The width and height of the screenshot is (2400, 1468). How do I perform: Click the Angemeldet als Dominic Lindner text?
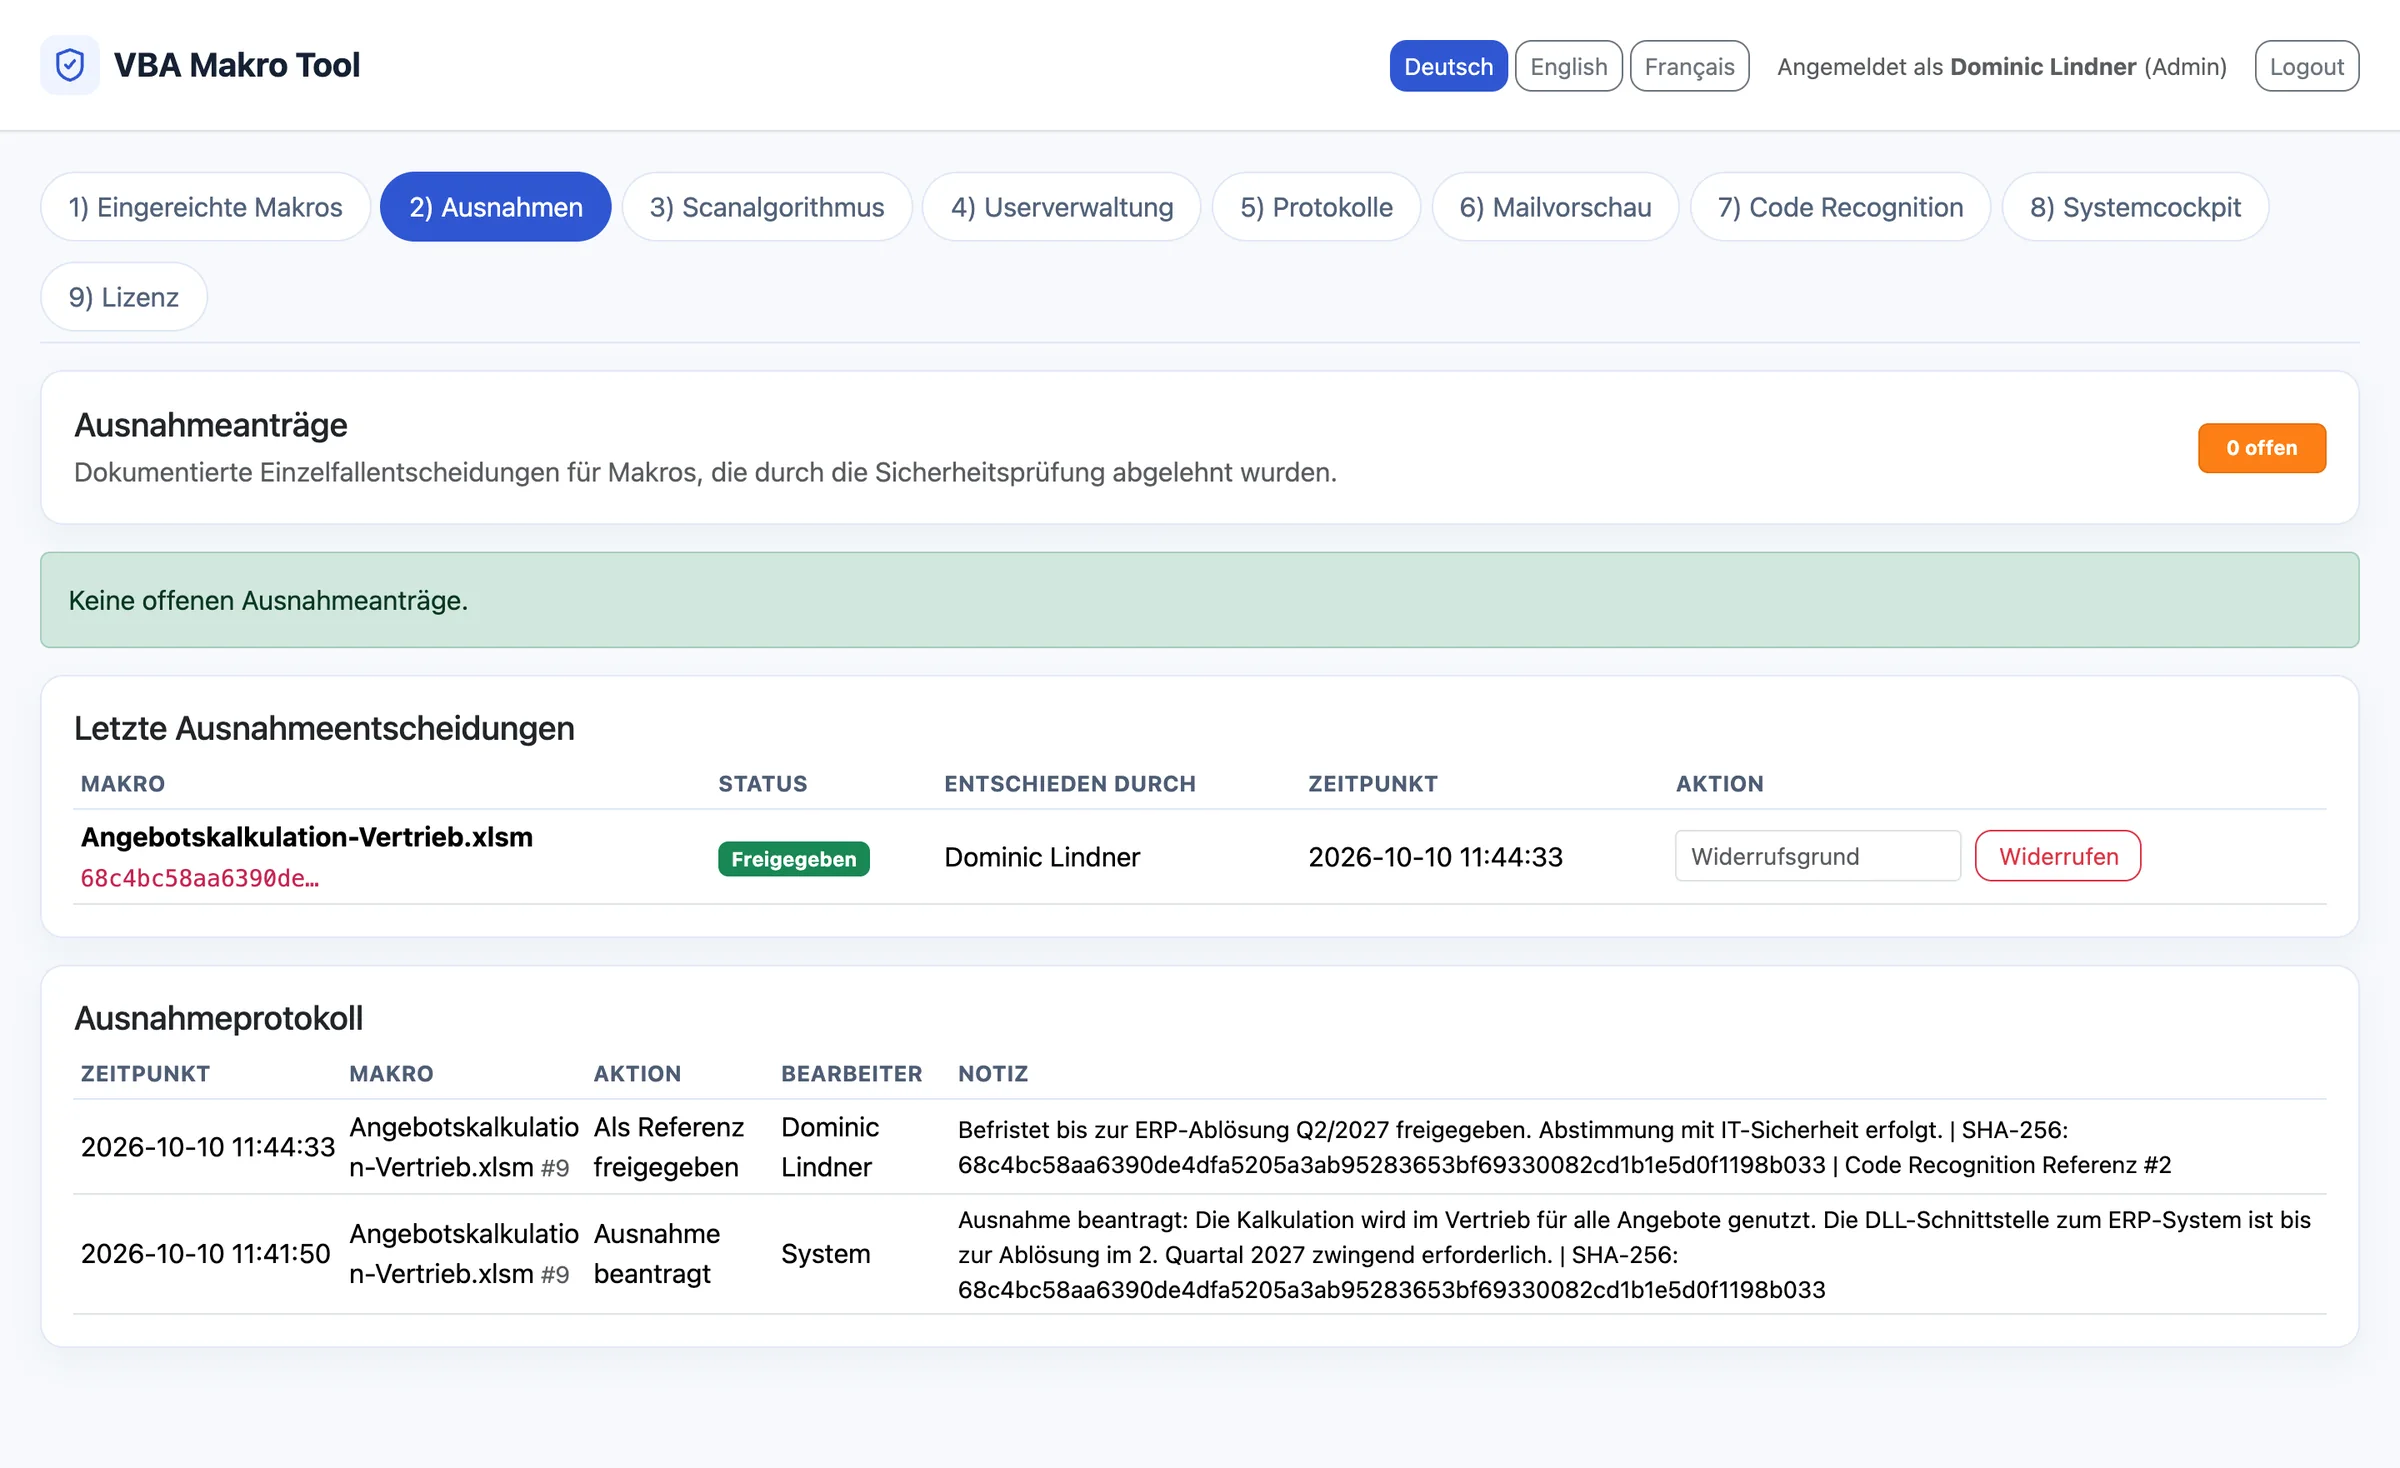(x=2001, y=66)
